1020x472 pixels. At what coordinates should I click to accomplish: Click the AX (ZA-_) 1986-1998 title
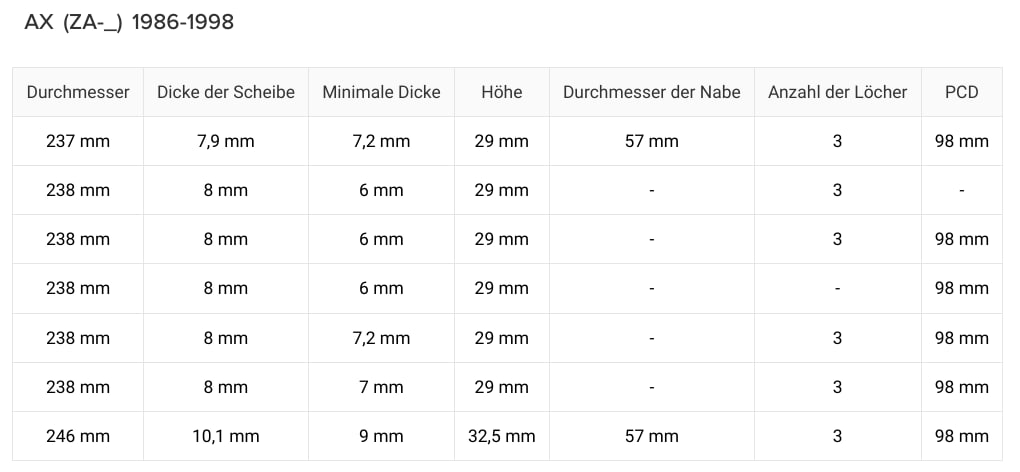[129, 22]
